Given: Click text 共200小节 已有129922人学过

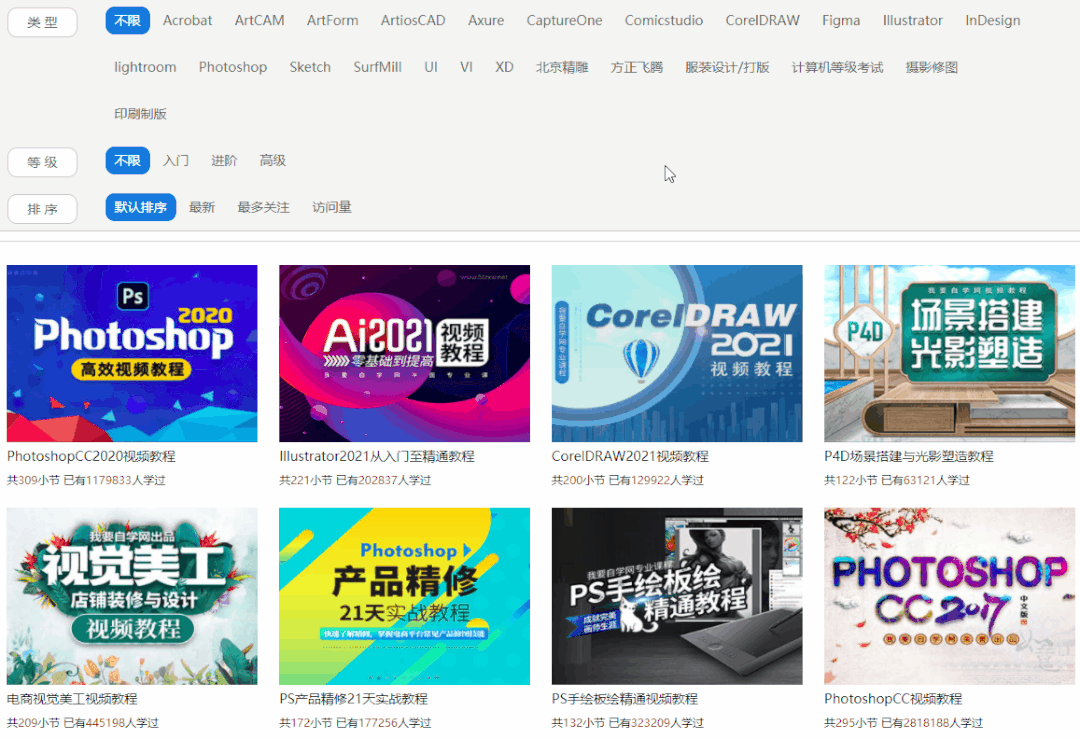Looking at the screenshot, I should click(627, 480).
